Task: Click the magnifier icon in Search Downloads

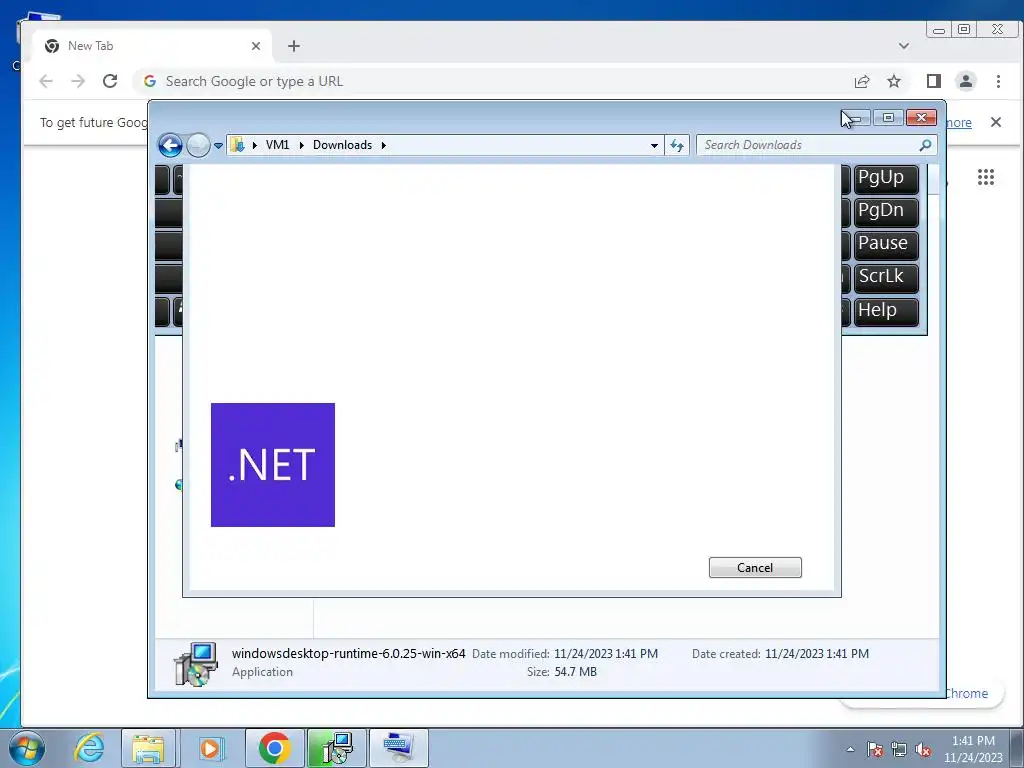Action: point(925,145)
